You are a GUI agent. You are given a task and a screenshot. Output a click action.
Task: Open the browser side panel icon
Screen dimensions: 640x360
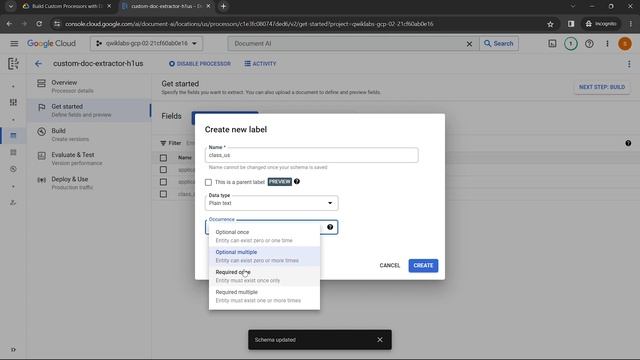[571, 24]
